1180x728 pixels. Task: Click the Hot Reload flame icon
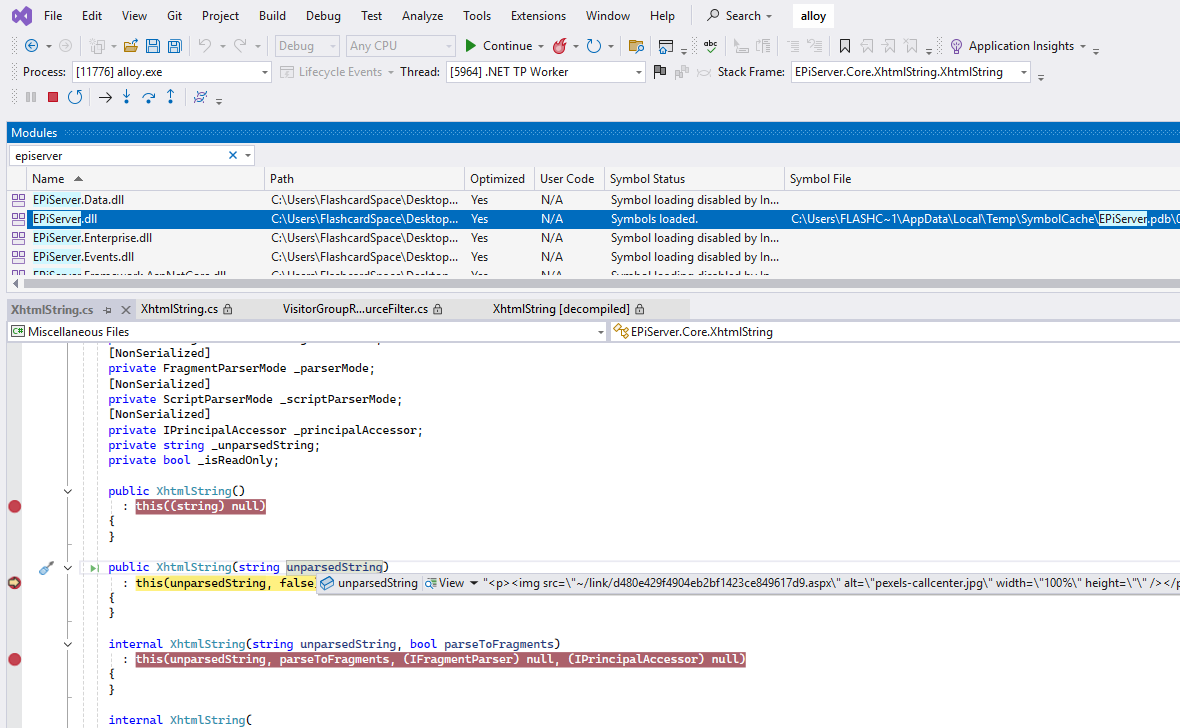coord(559,46)
